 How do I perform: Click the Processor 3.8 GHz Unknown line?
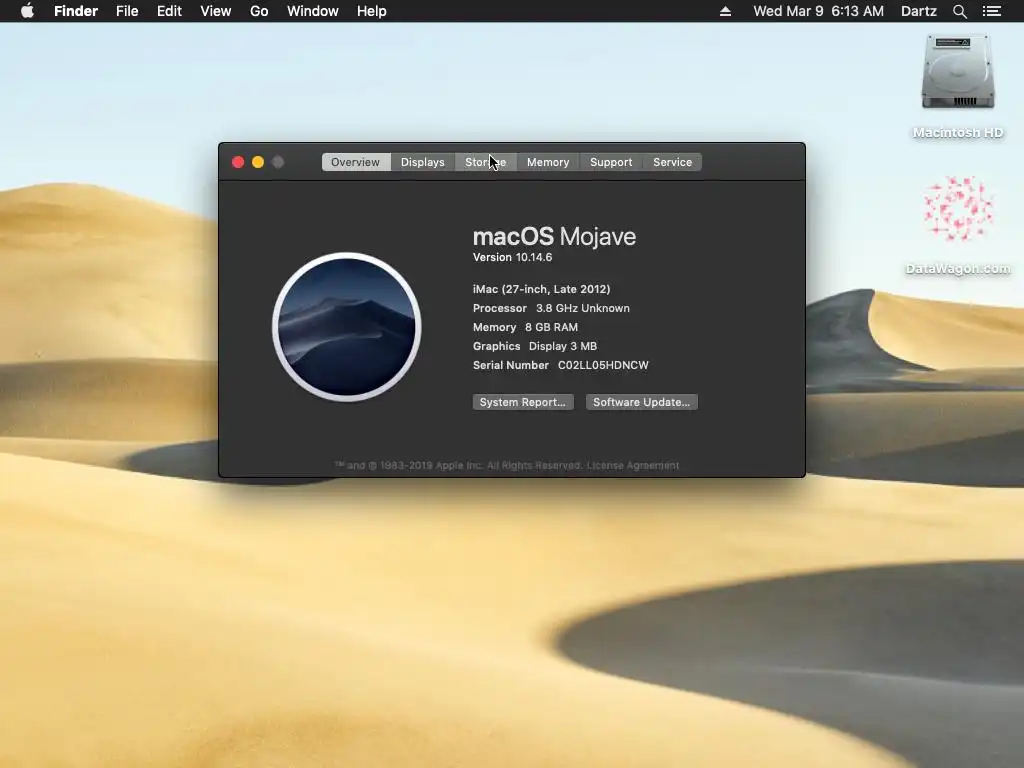[551, 308]
